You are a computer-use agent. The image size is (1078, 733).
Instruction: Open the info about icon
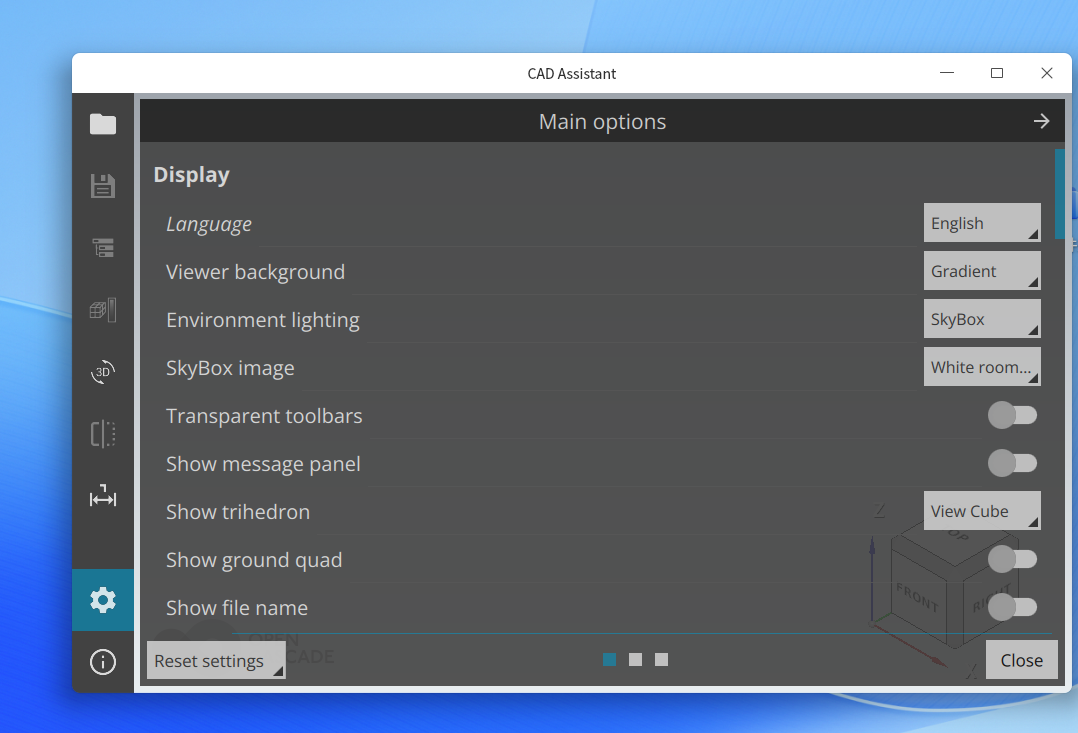(x=103, y=662)
